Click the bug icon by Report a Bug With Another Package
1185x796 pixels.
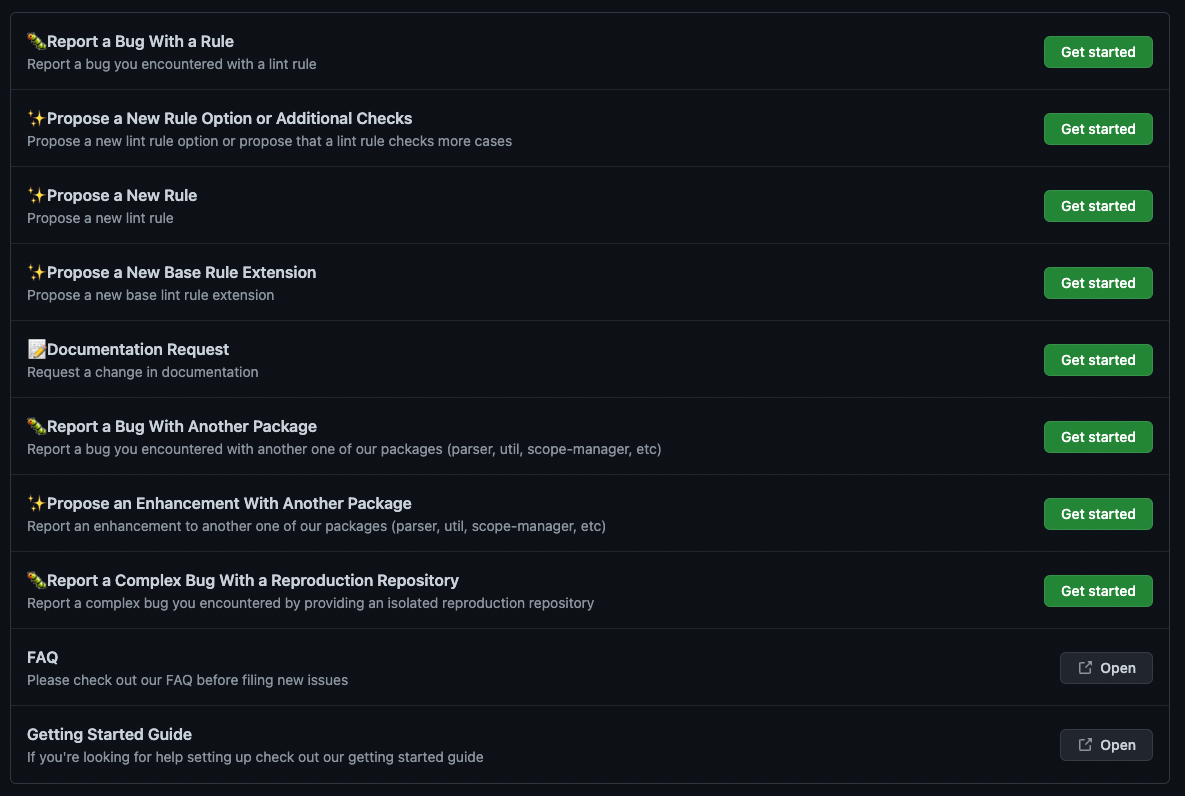click(x=36, y=426)
